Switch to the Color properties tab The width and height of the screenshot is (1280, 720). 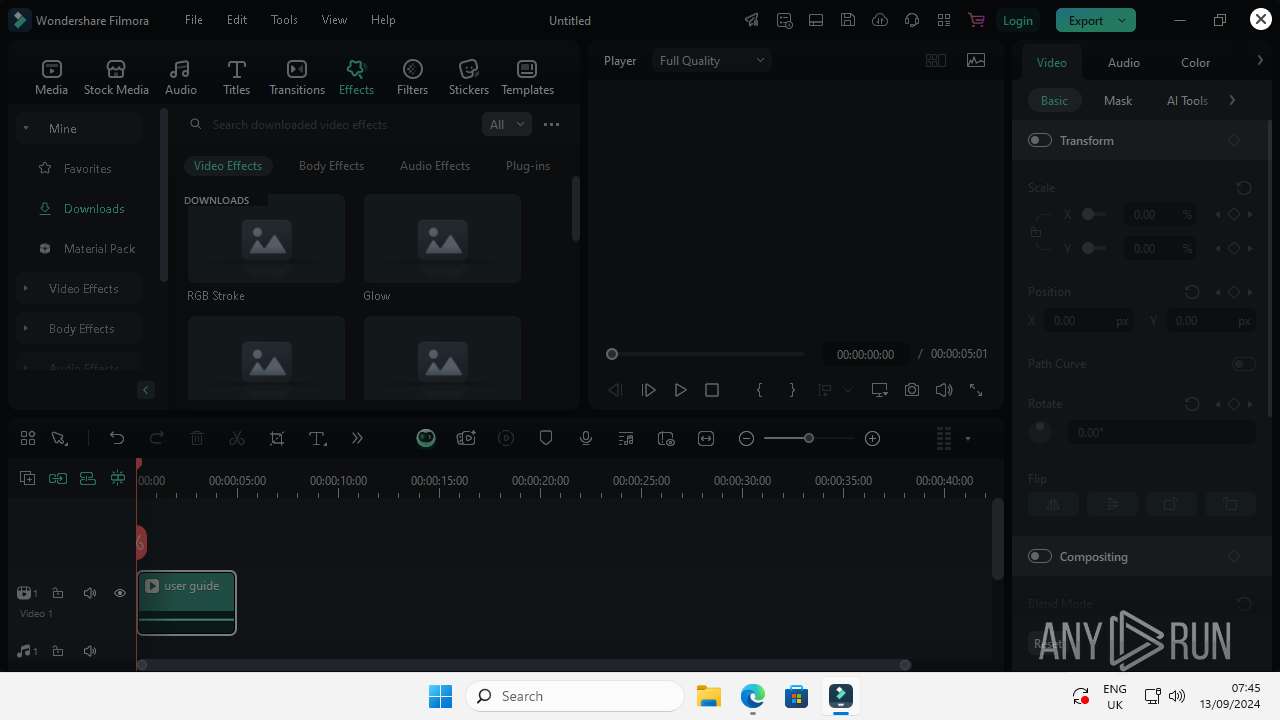tap(1196, 62)
